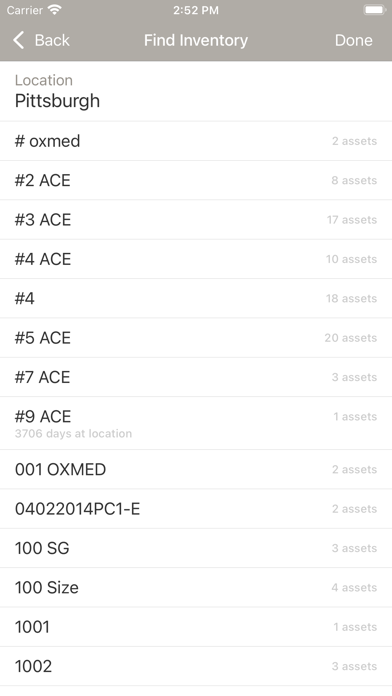
Task: Open the Location field showing Pittsburgh
Action: (196, 91)
